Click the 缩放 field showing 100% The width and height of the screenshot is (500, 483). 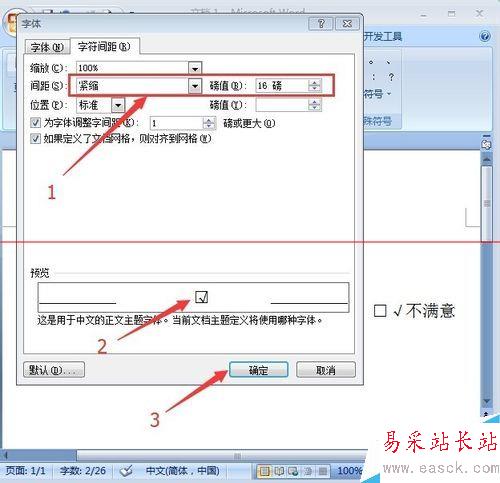[132, 68]
